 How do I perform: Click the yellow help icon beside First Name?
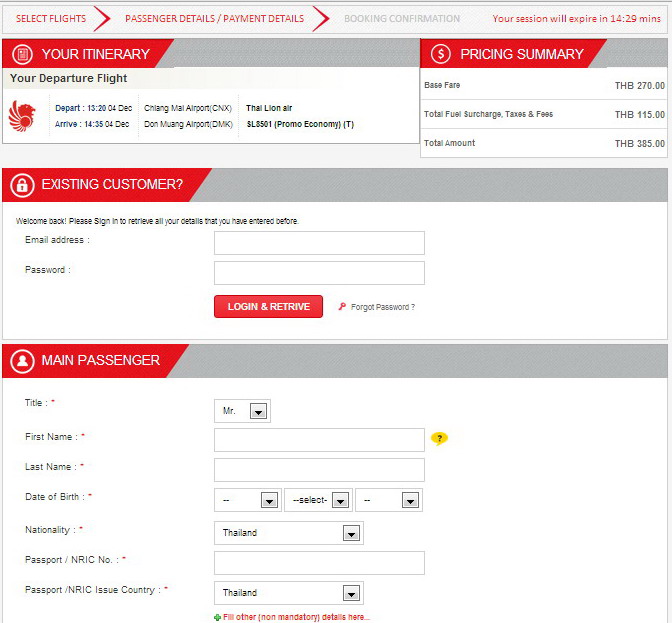coord(438,438)
